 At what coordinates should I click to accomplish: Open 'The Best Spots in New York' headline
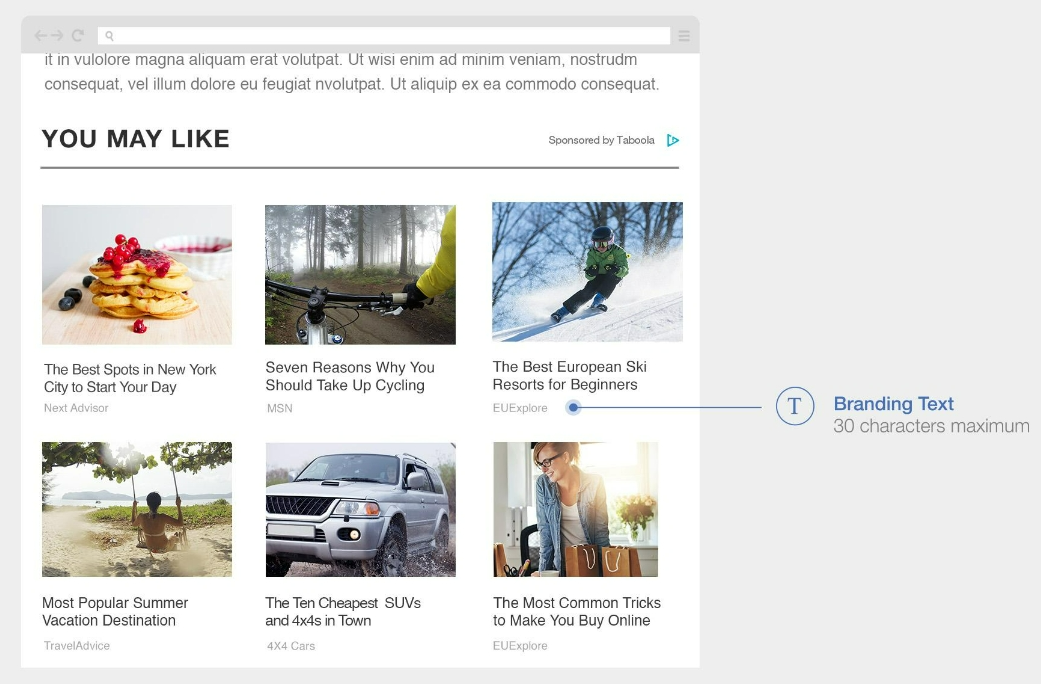coord(130,378)
